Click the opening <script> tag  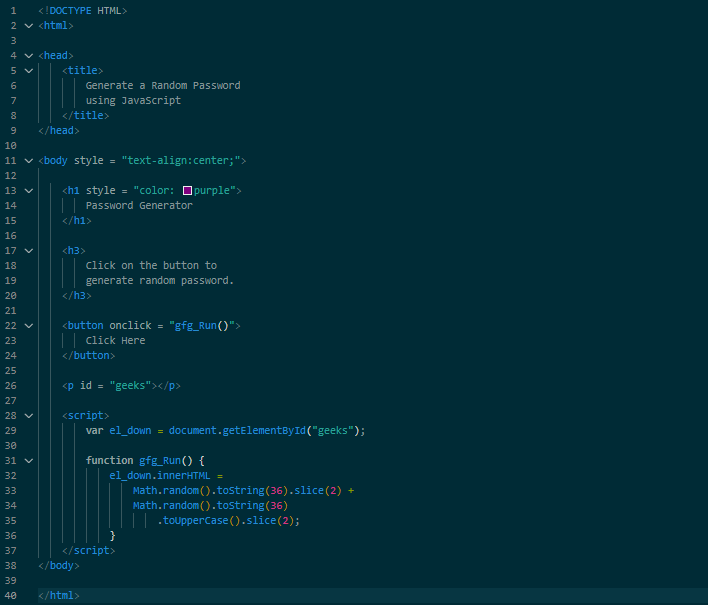[x=86, y=415]
